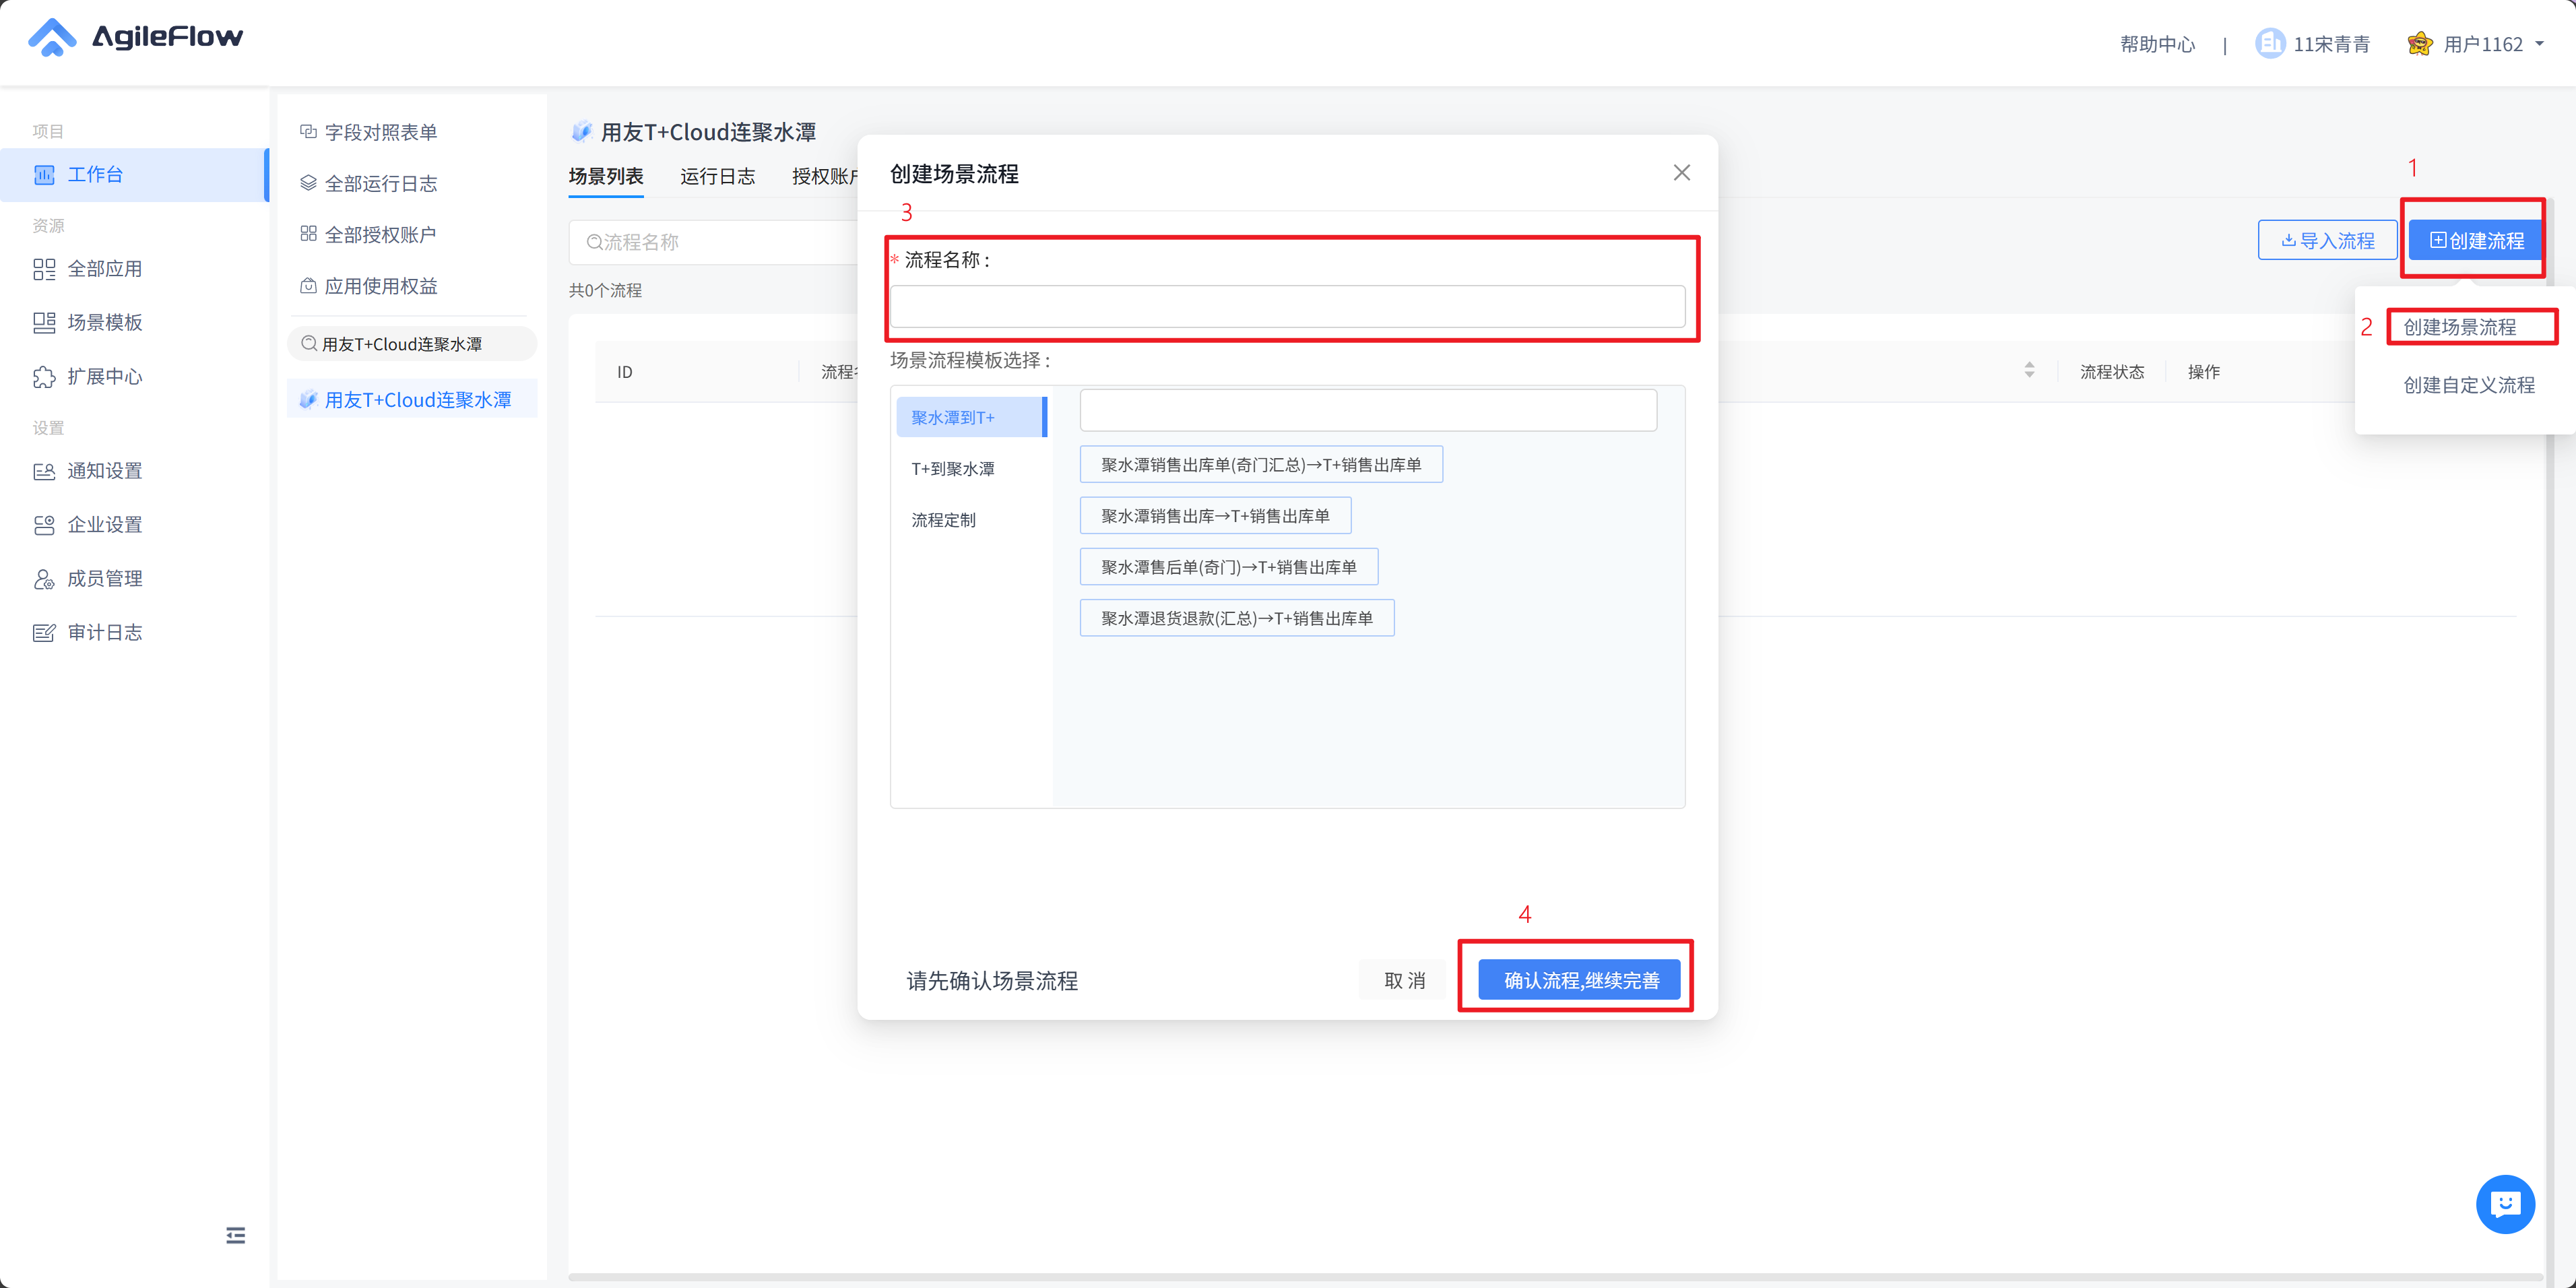This screenshot has height=1288, width=2576.
Task: Open the 扩展中心 extension center
Action: click(x=104, y=377)
